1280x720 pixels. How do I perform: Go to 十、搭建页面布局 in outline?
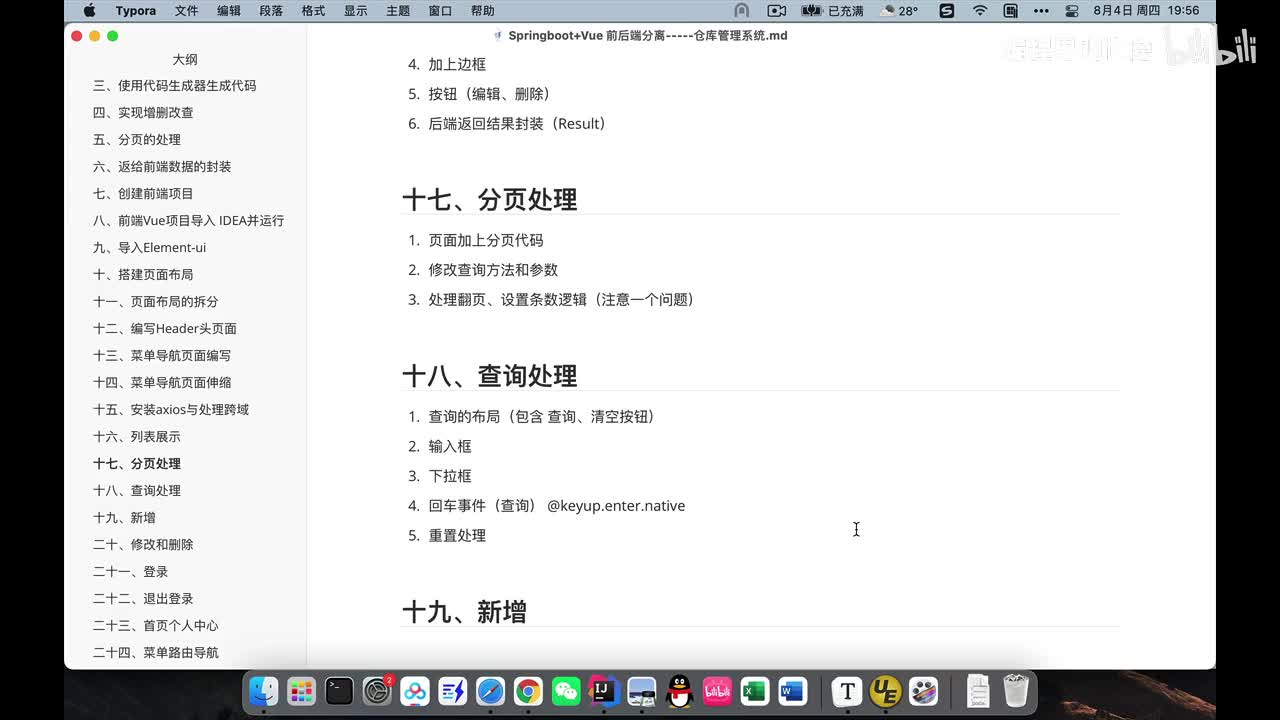pos(143,275)
